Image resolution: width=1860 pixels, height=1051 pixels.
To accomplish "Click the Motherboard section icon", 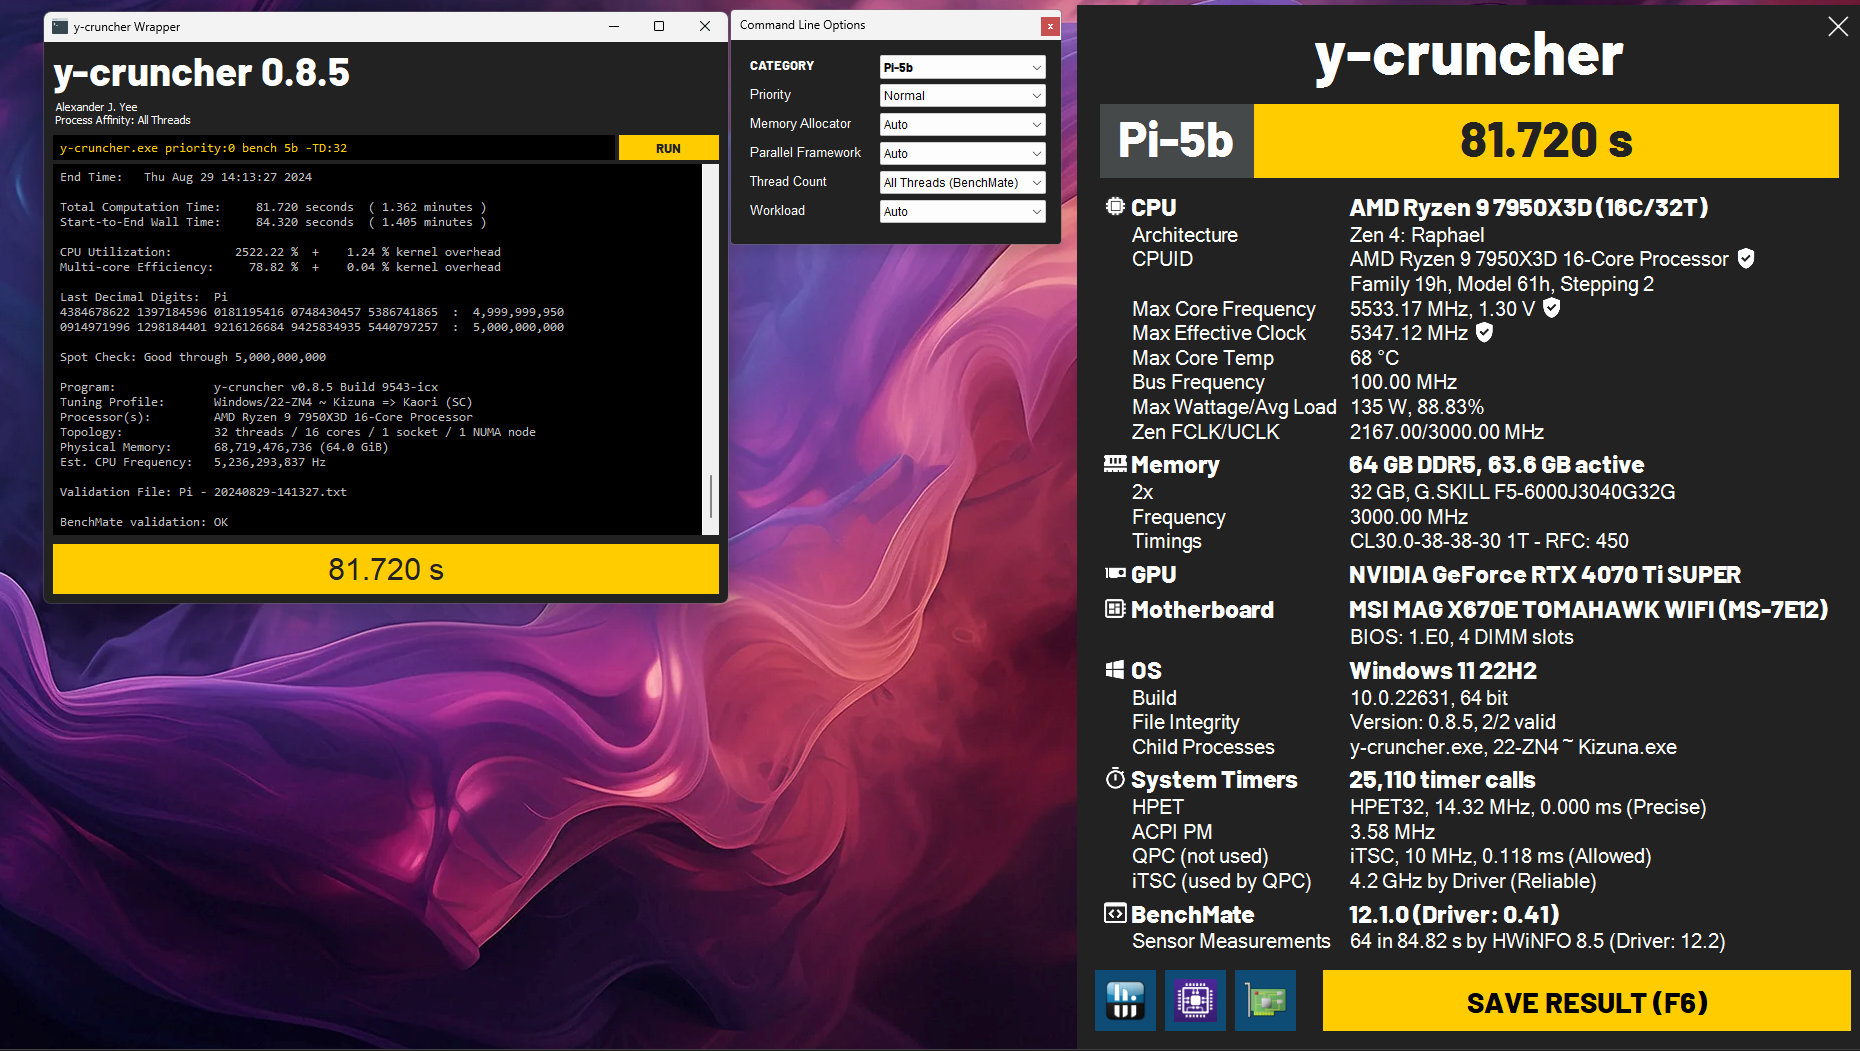I will [x=1115, y=608].
